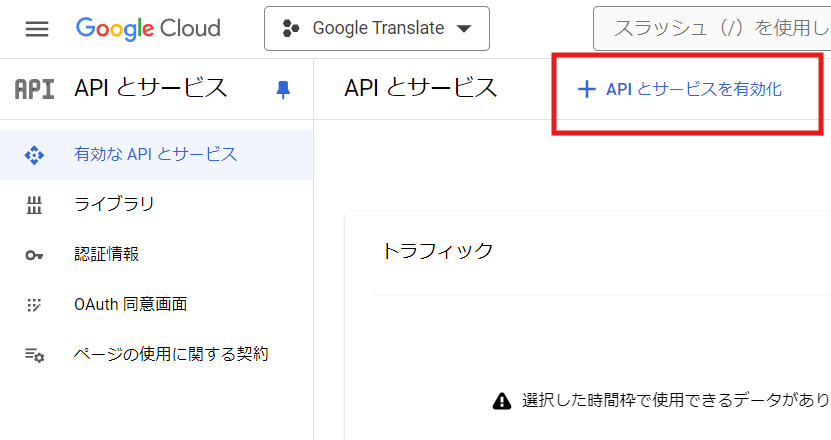The image size is (831, 440).
Task: Click the key icon for 認証情報
Action: 34,255
